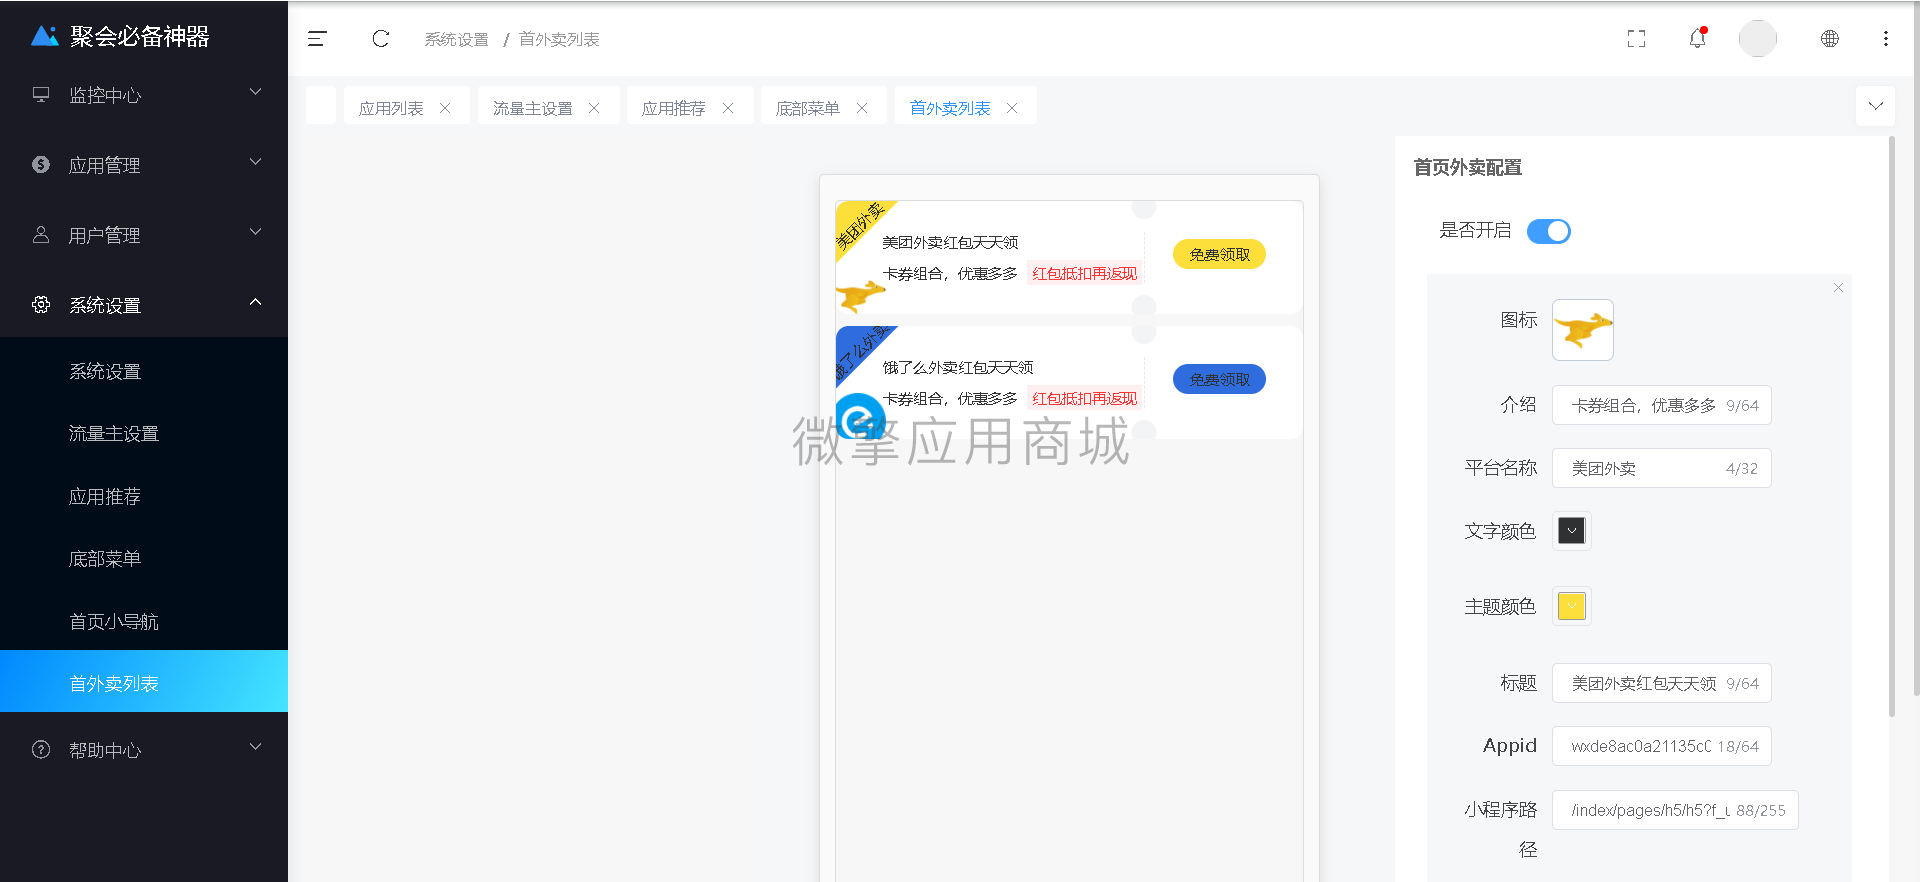This screenshot has height=882, width=1920.
Task: Close the 应用列表 tab
Action: 445,108
